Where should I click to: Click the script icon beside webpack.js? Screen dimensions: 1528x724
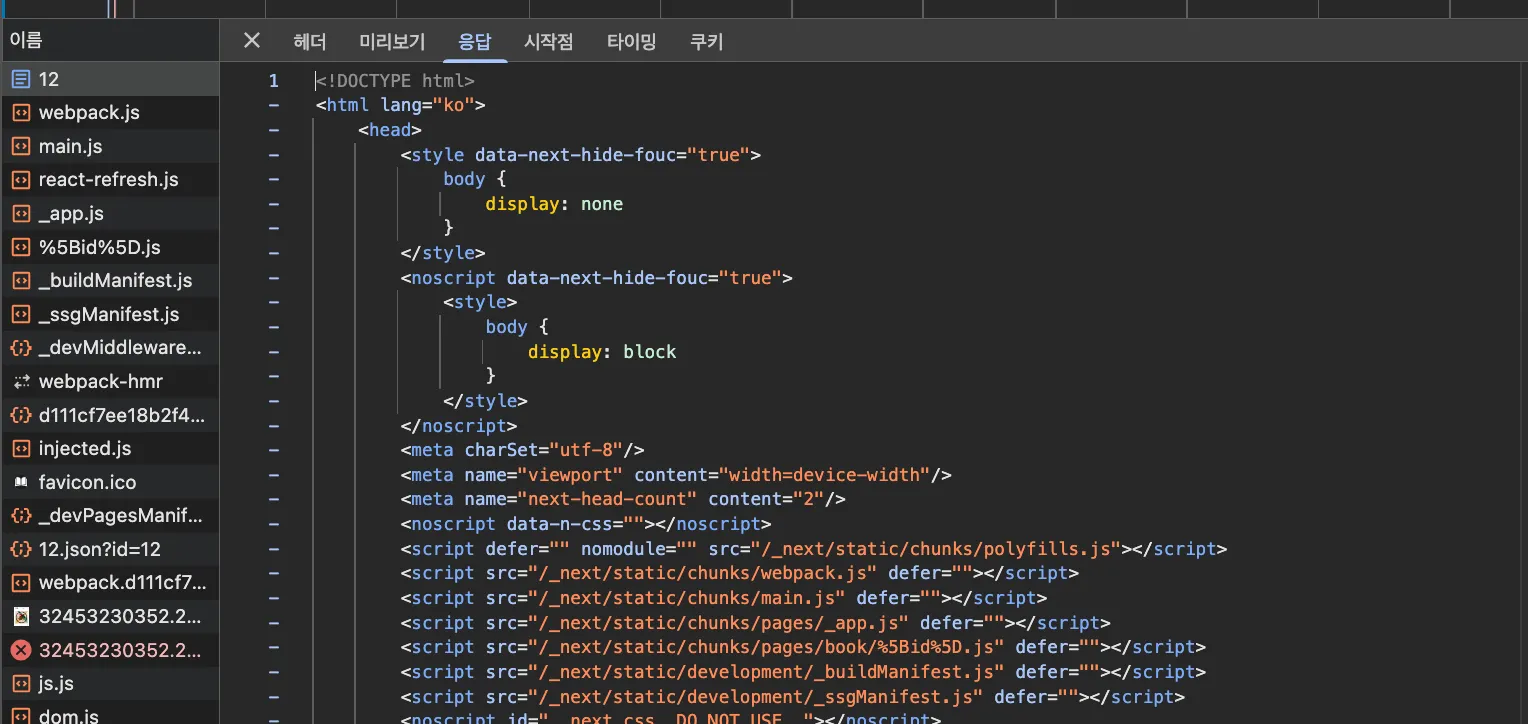click(20, 113)
